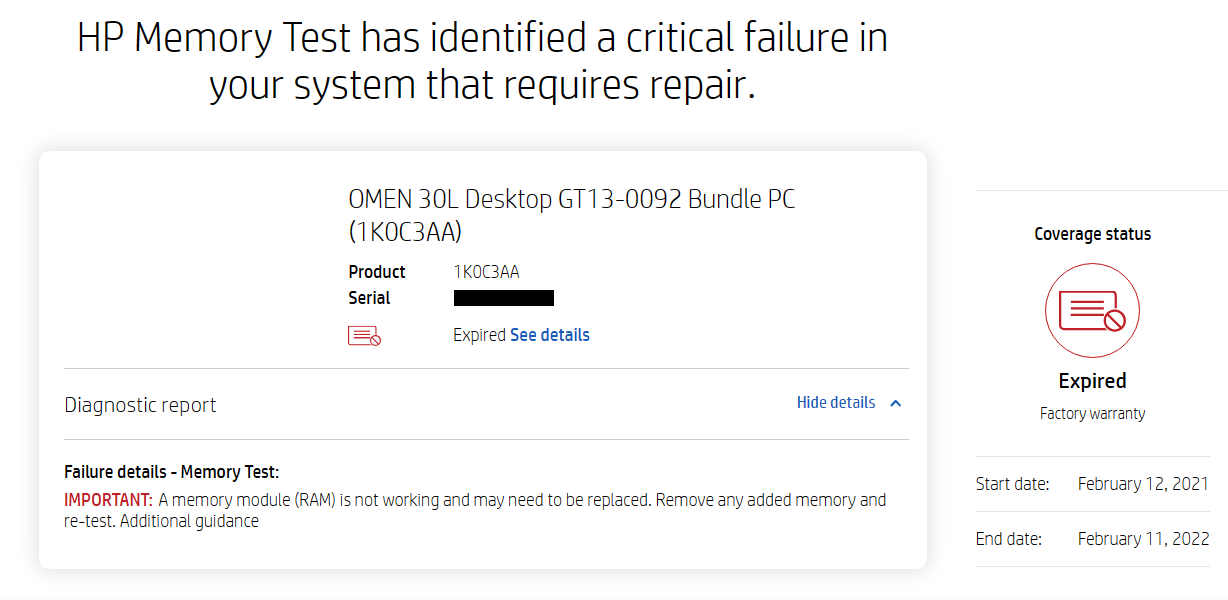This screenshot has height=600, width=1228.
Task: Click the End date February 11, 2022
Action: coord(1143,538)
